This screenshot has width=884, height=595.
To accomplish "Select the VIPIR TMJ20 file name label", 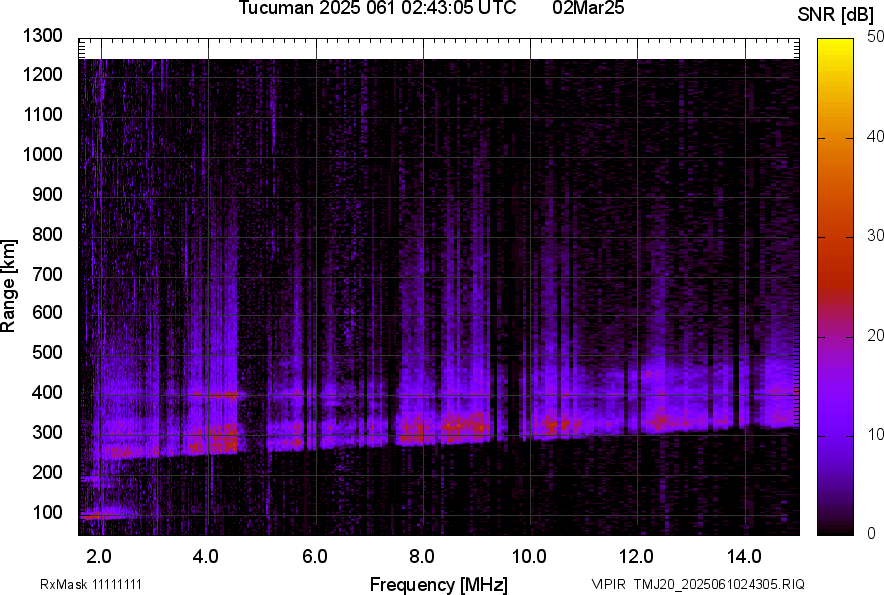I will (x=697, y=584).
